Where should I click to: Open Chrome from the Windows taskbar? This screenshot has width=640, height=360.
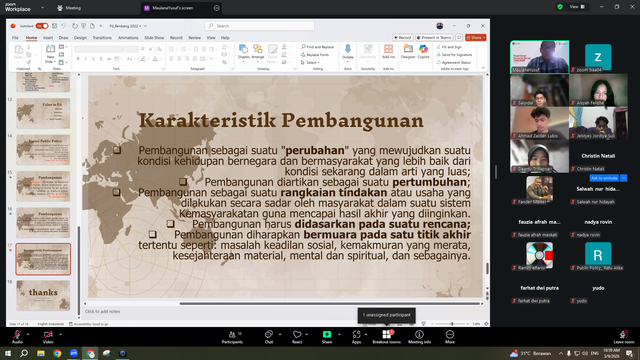click(57, 353)
